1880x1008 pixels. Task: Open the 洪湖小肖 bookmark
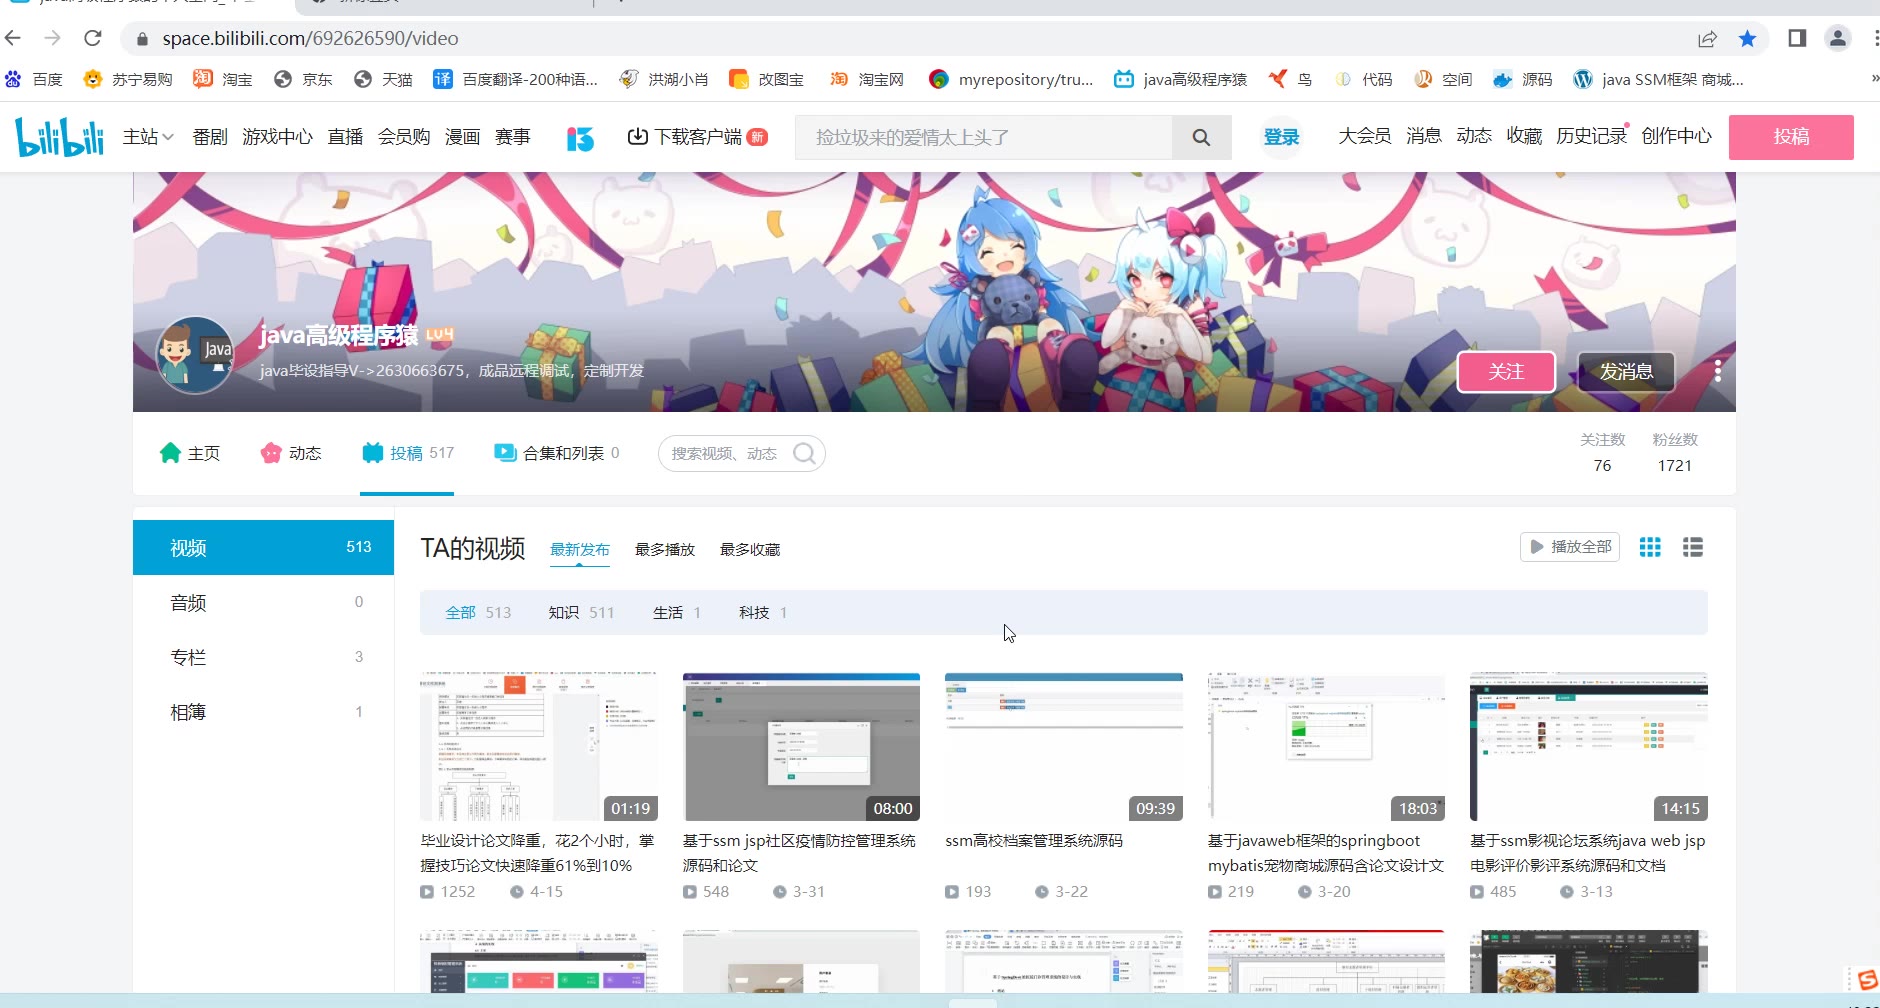[663, 79]
